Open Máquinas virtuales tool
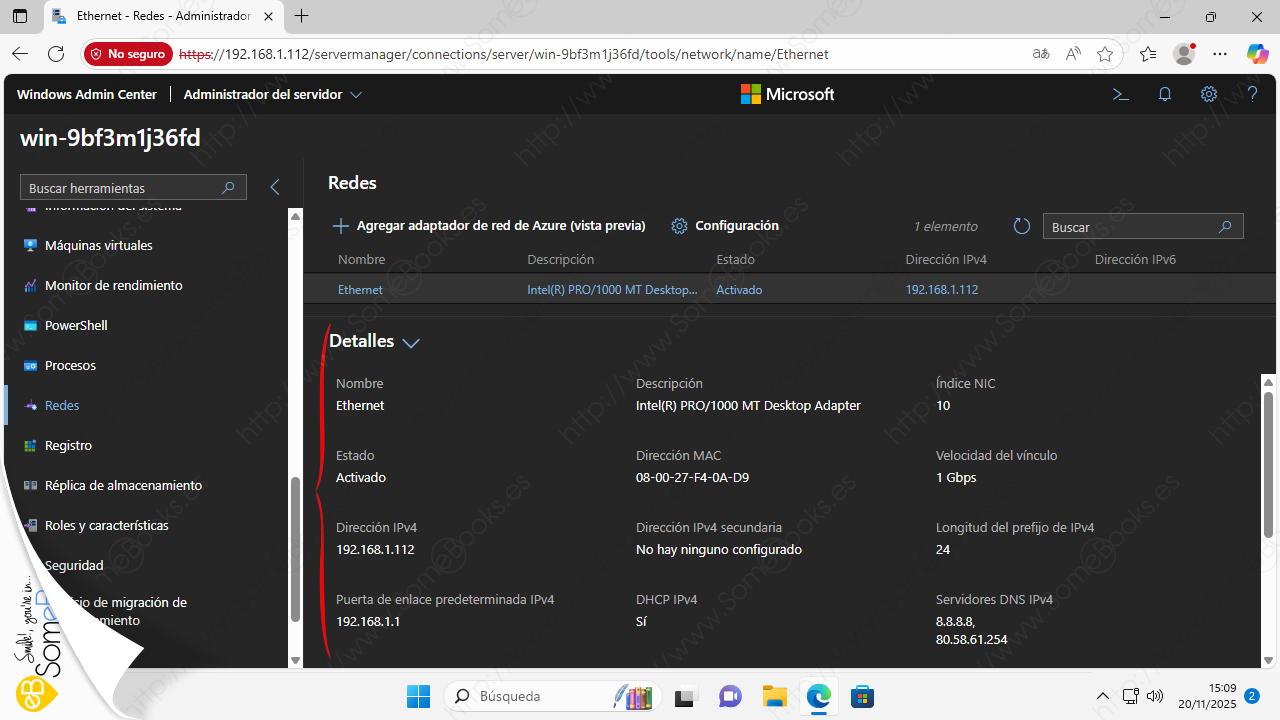The height and width of the screenshot is (720, 1280). coord(98,245)
